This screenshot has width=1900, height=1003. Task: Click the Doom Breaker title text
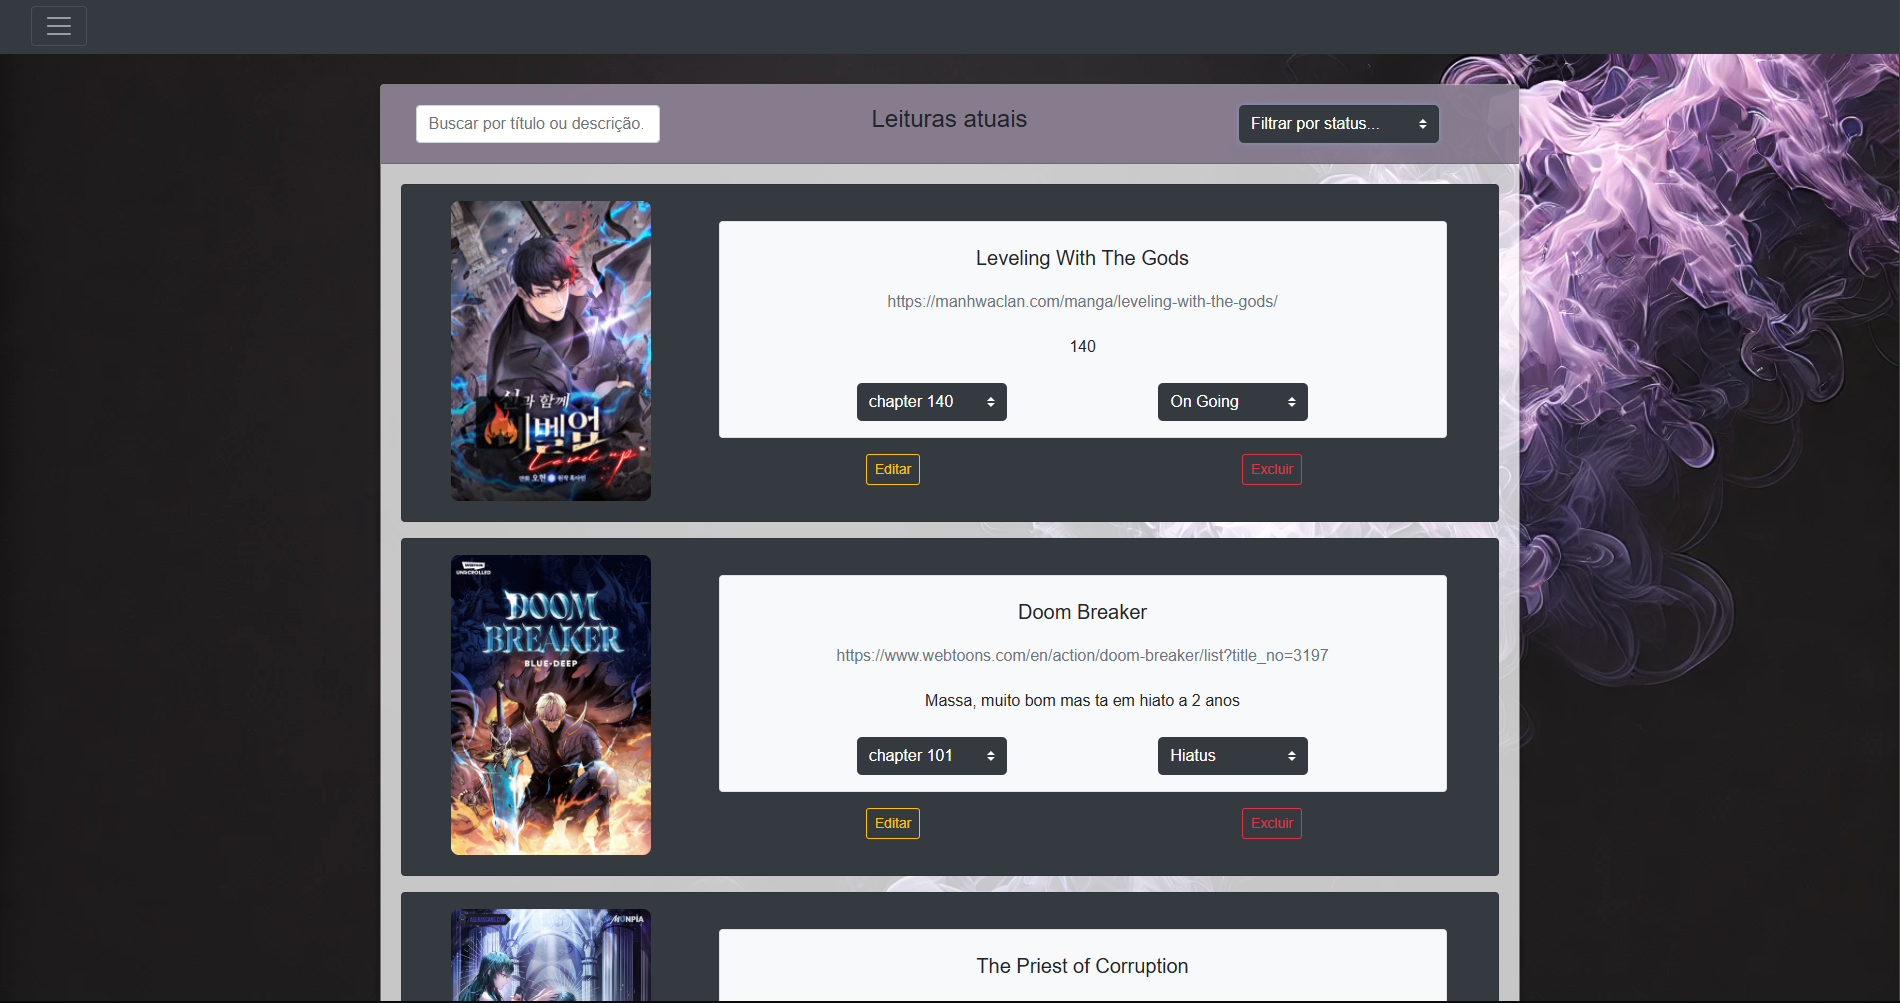(x=1082, y=612)
